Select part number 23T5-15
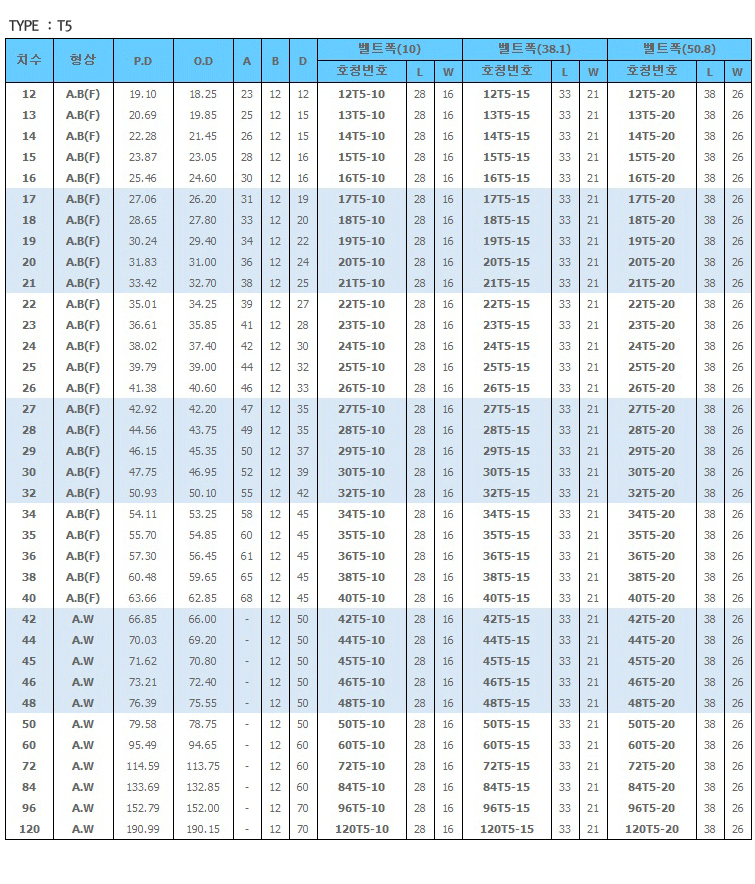The image size is (755, 884). click(506, 325)
